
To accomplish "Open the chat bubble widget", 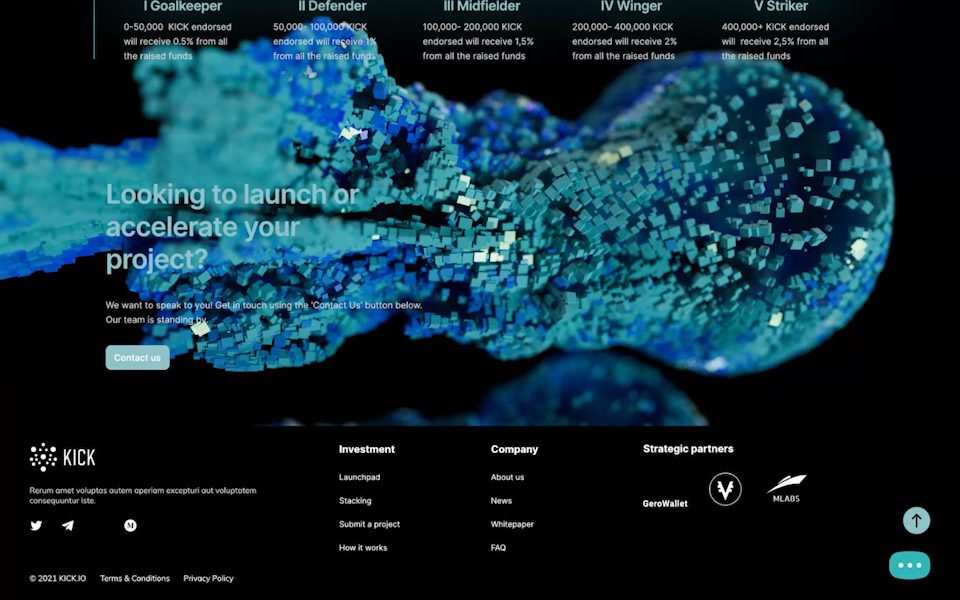I will coord(910,565).
